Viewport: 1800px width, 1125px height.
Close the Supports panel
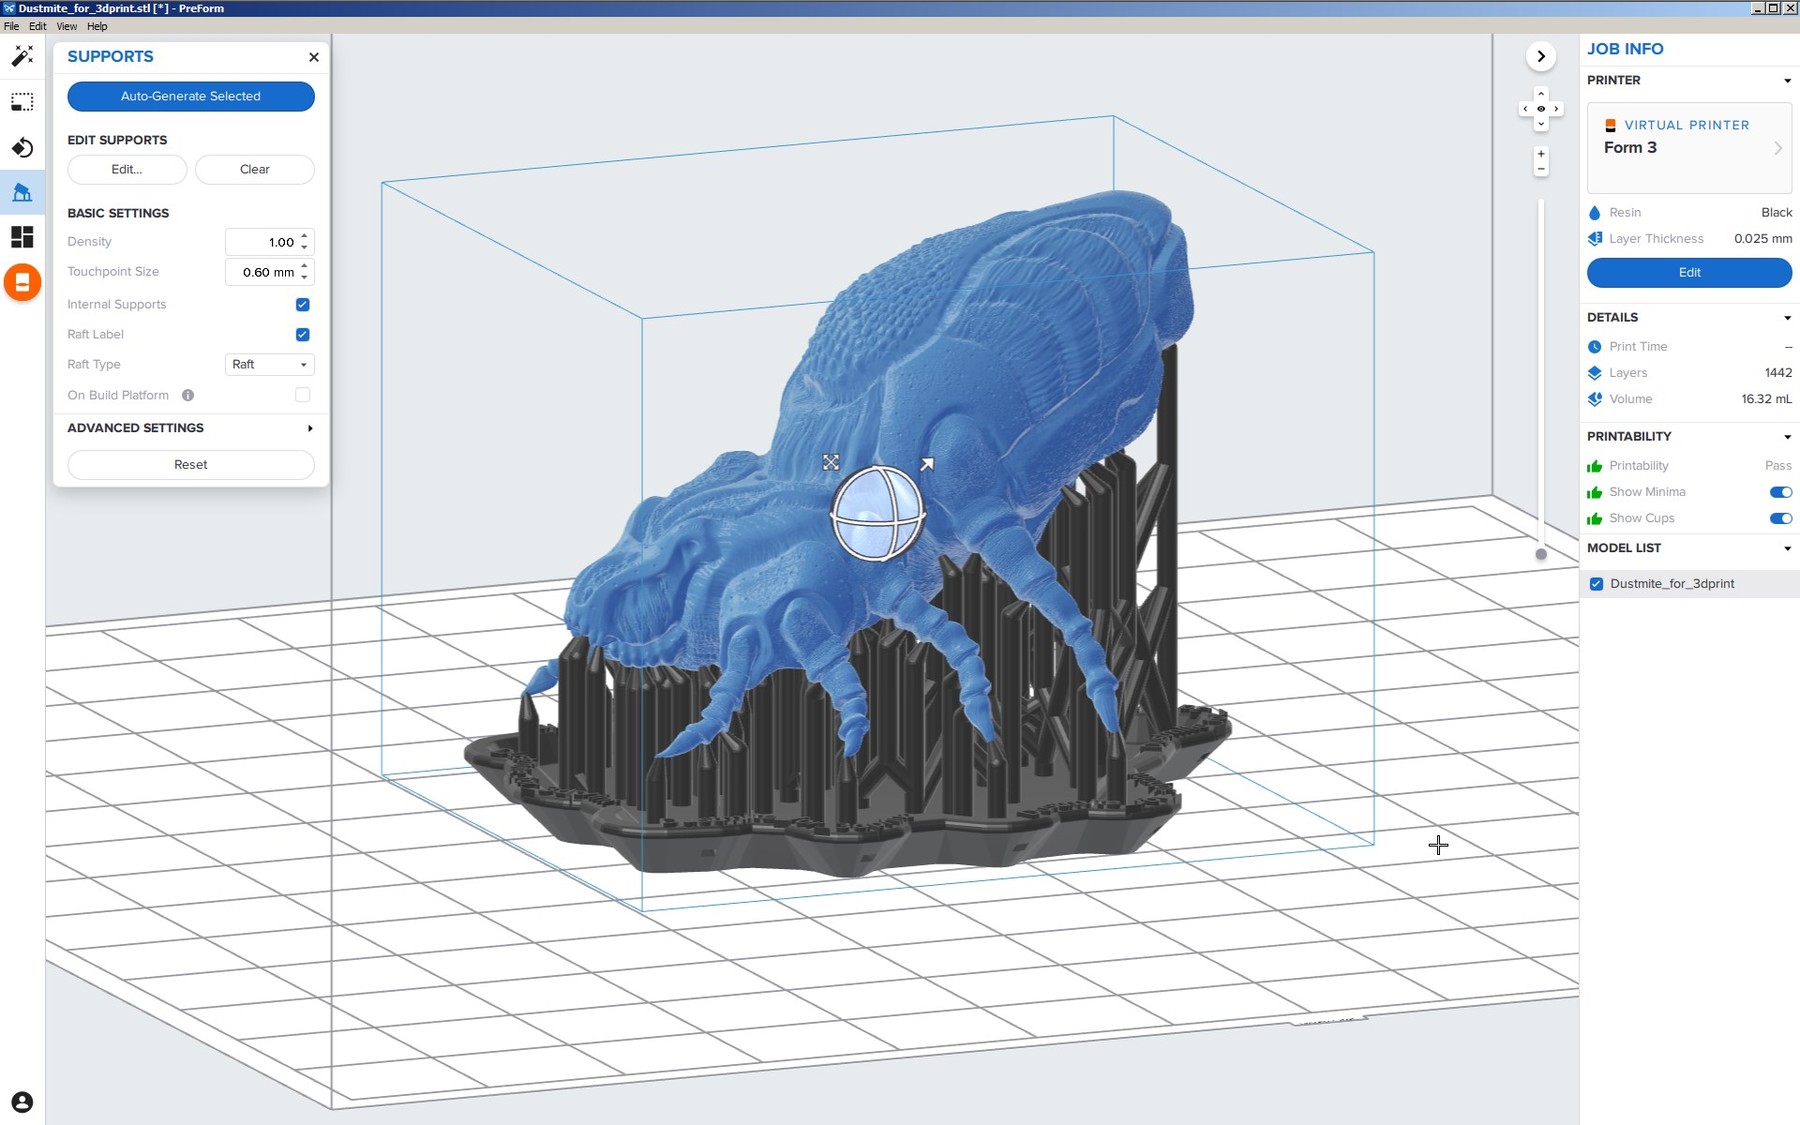(x=314, y=57)
